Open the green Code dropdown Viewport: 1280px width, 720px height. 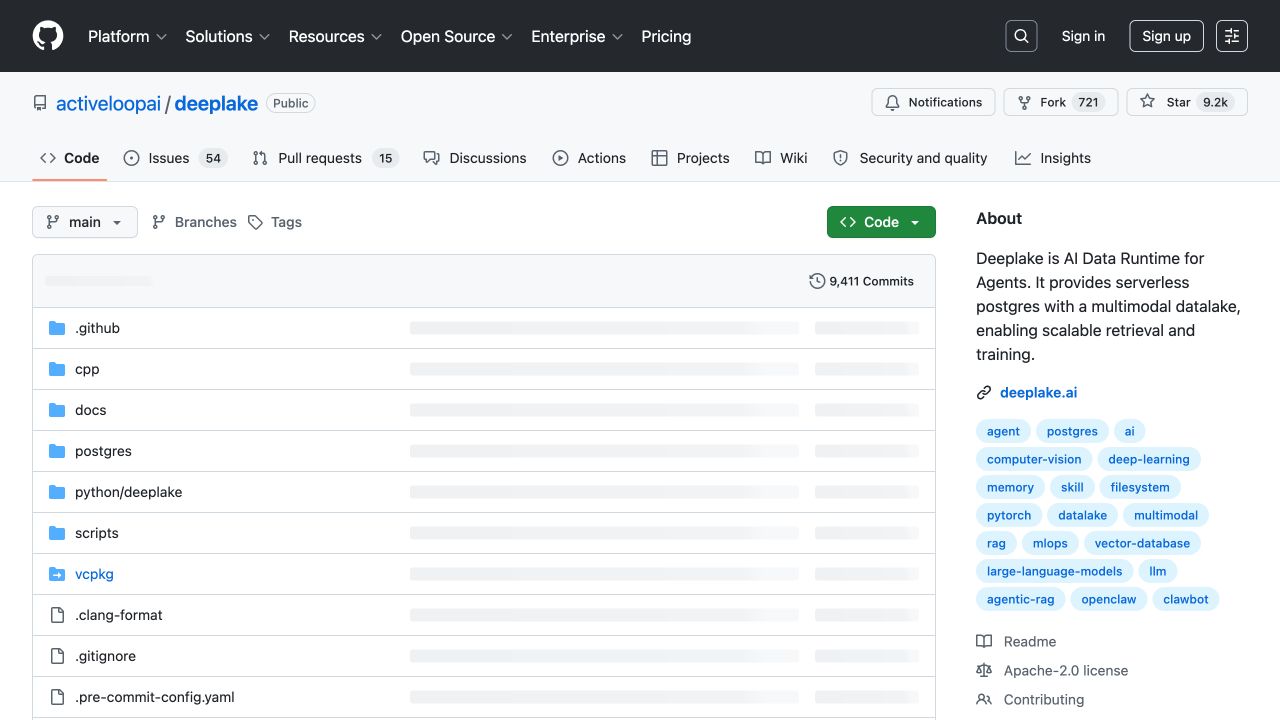coord(881,222)
